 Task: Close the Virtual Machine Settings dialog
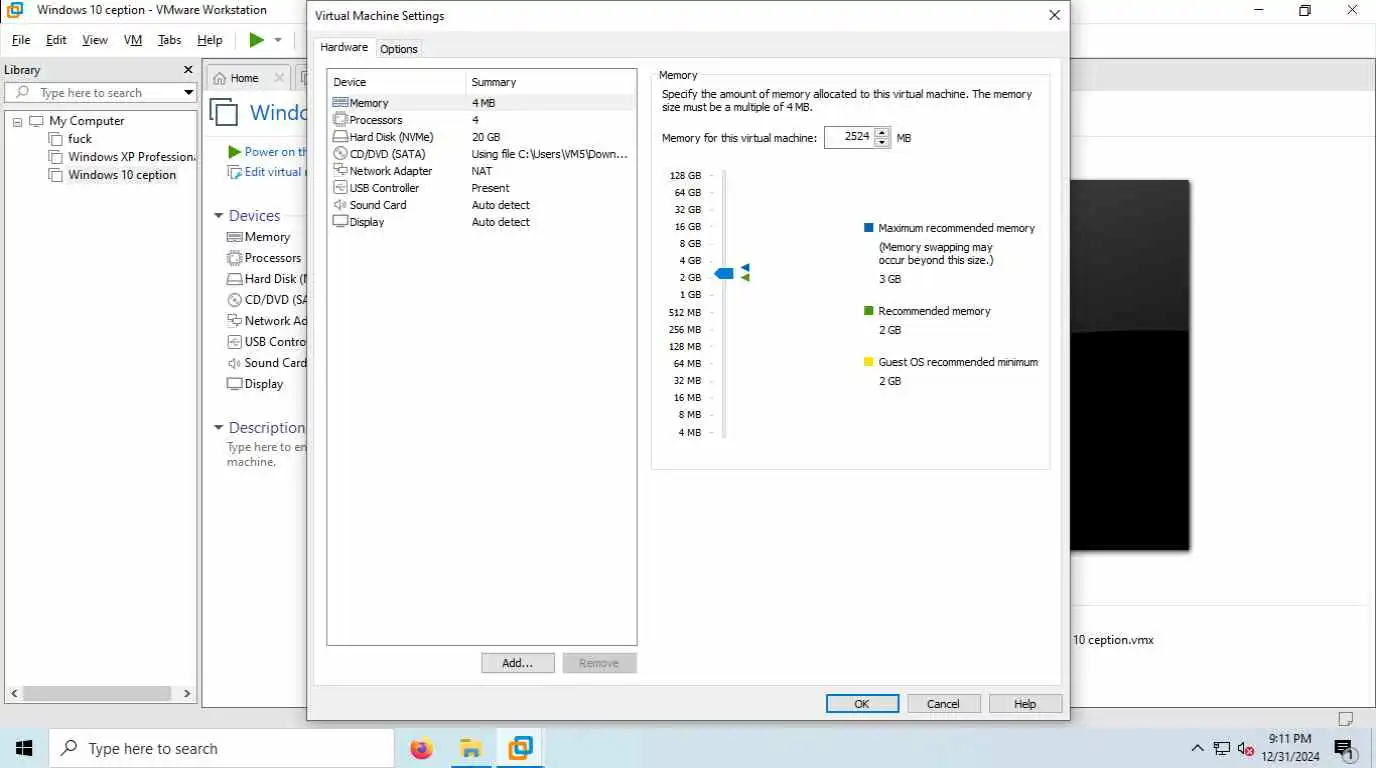tap(1054, 15)
